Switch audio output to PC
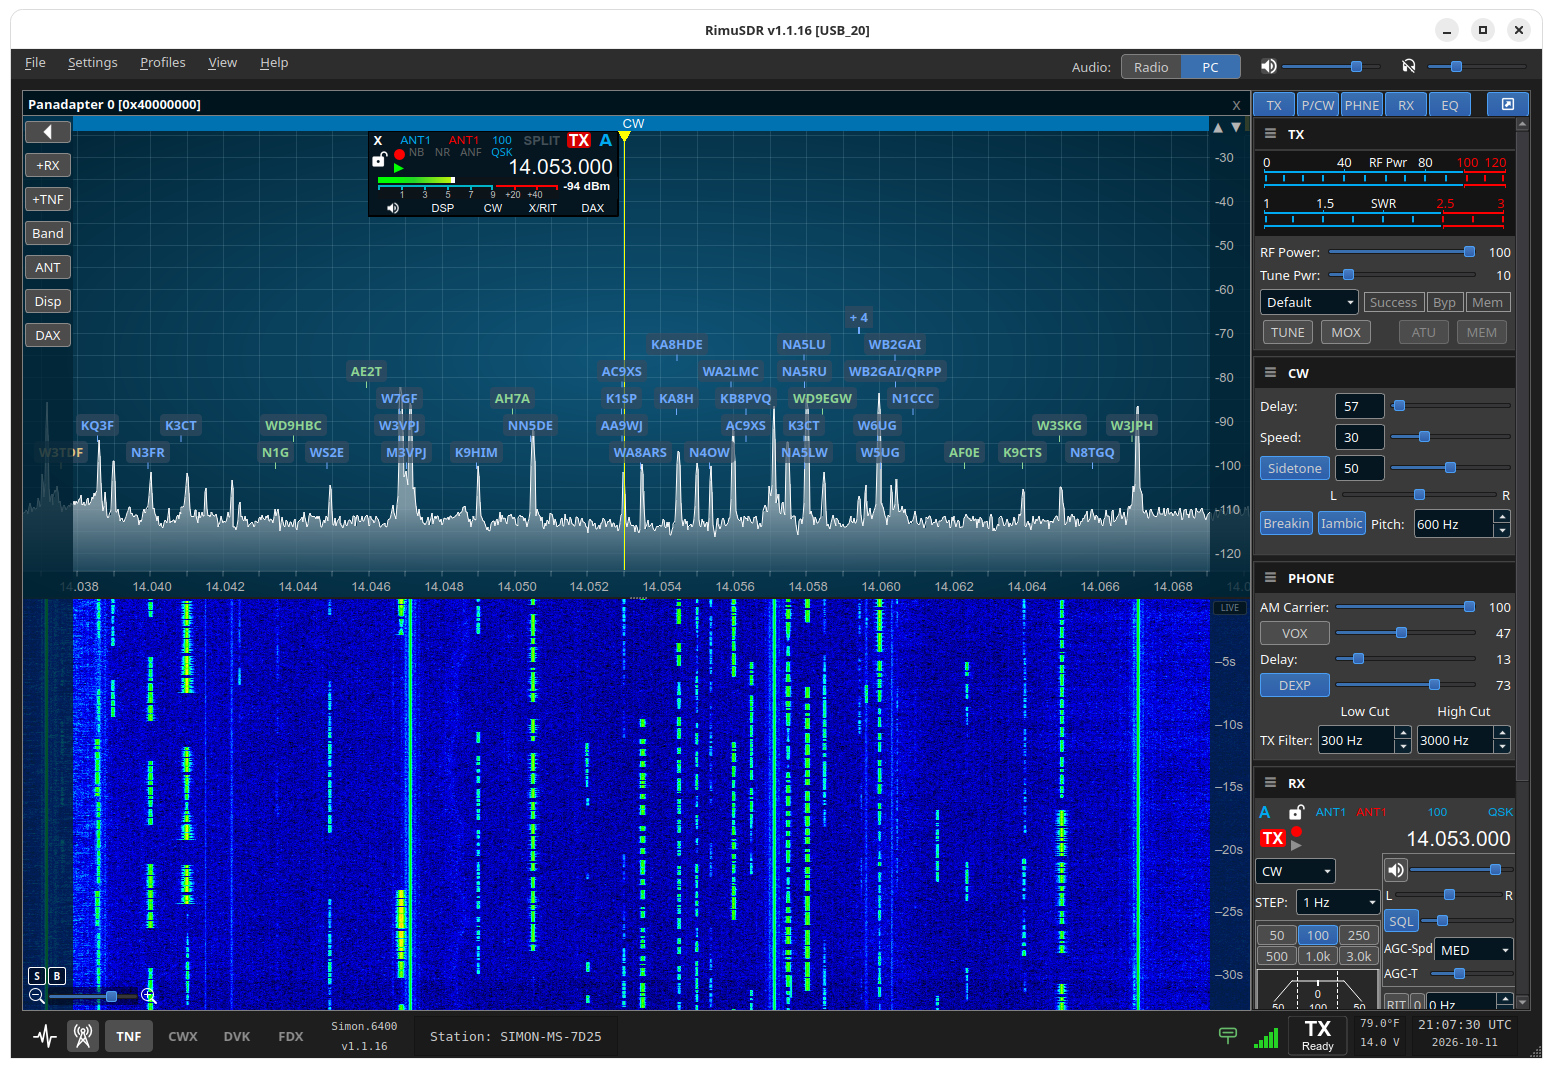The height and width of the screenshot is (1069, 1553). pos(1210,67)
